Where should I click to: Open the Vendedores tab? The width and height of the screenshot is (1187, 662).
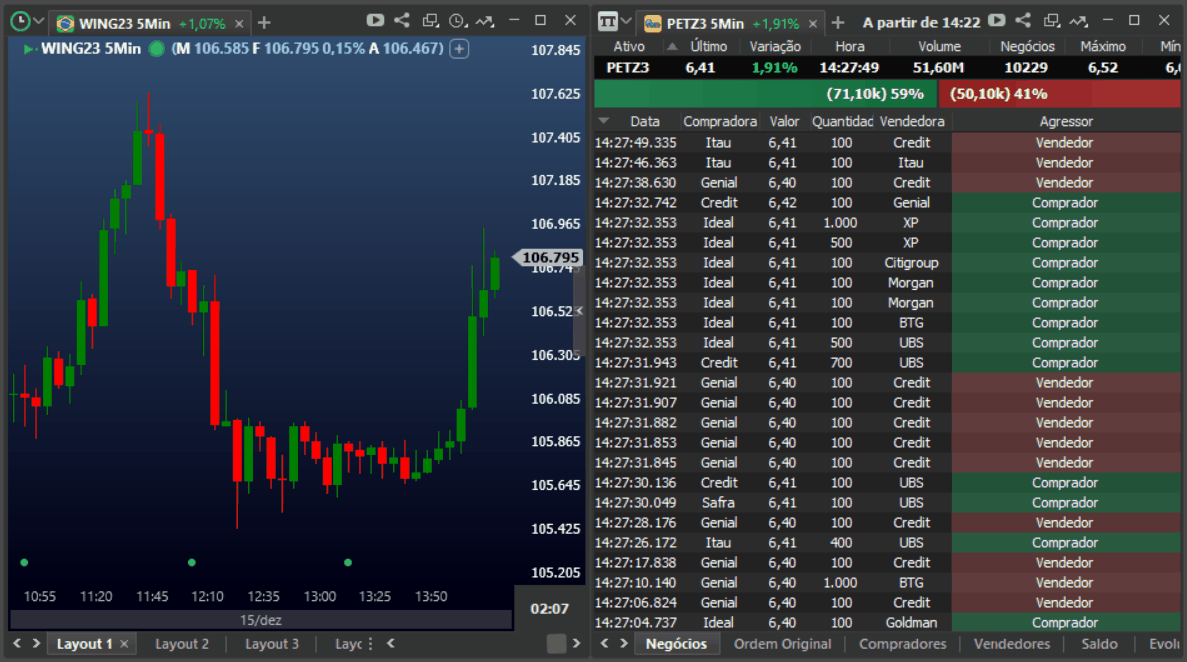[x=1011, y=644]
